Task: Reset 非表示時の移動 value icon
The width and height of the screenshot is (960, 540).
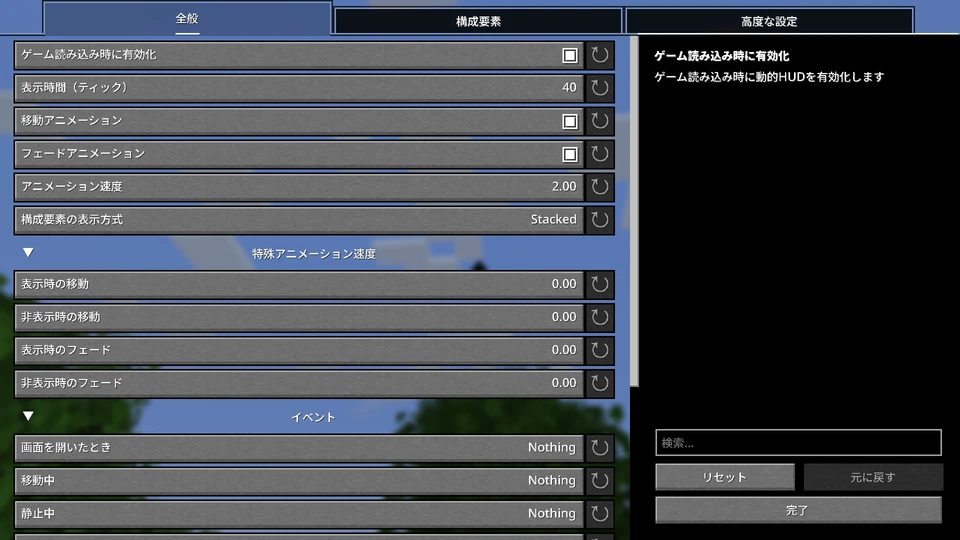Action: [x=599, y=318]
